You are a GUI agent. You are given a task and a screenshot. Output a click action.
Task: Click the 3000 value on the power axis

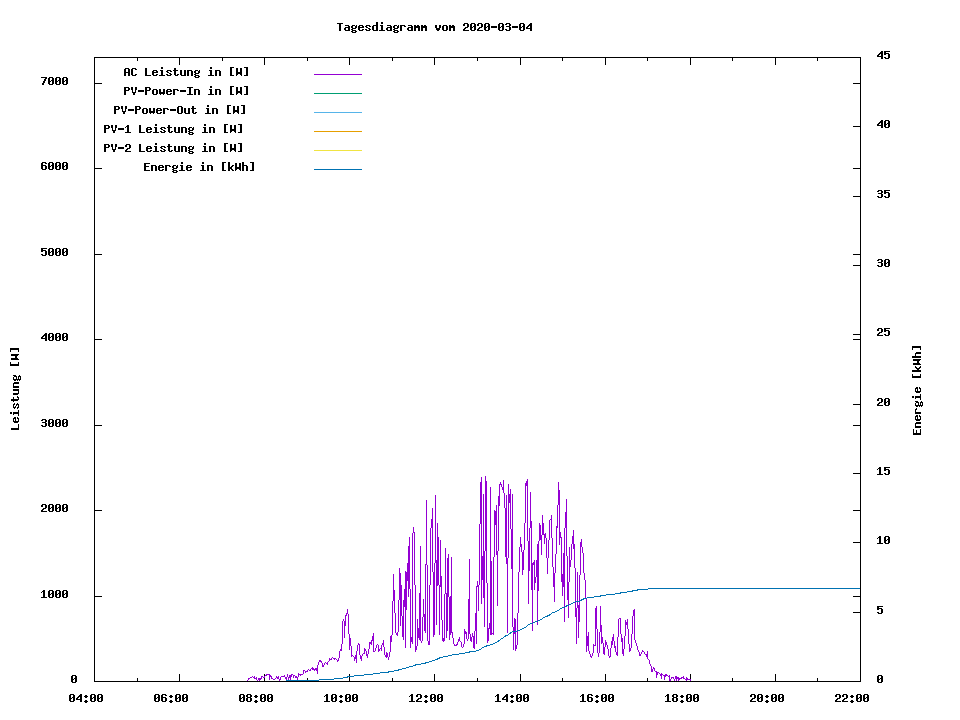coord(54,424)
